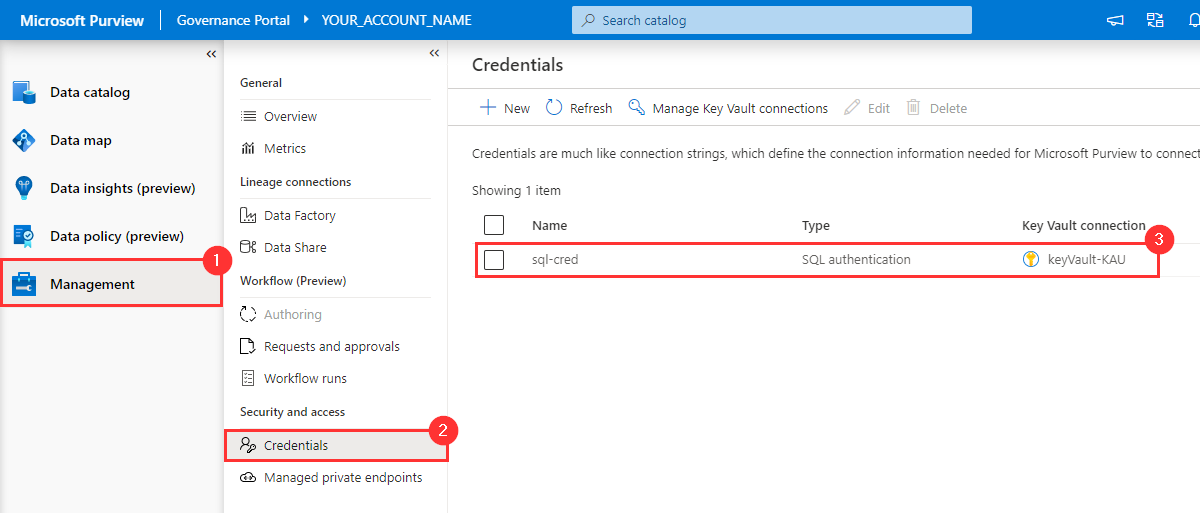Click the Authoring icon
This screenshot has width=1200, height=513.
pyautogui.click(x=248, y=314)
